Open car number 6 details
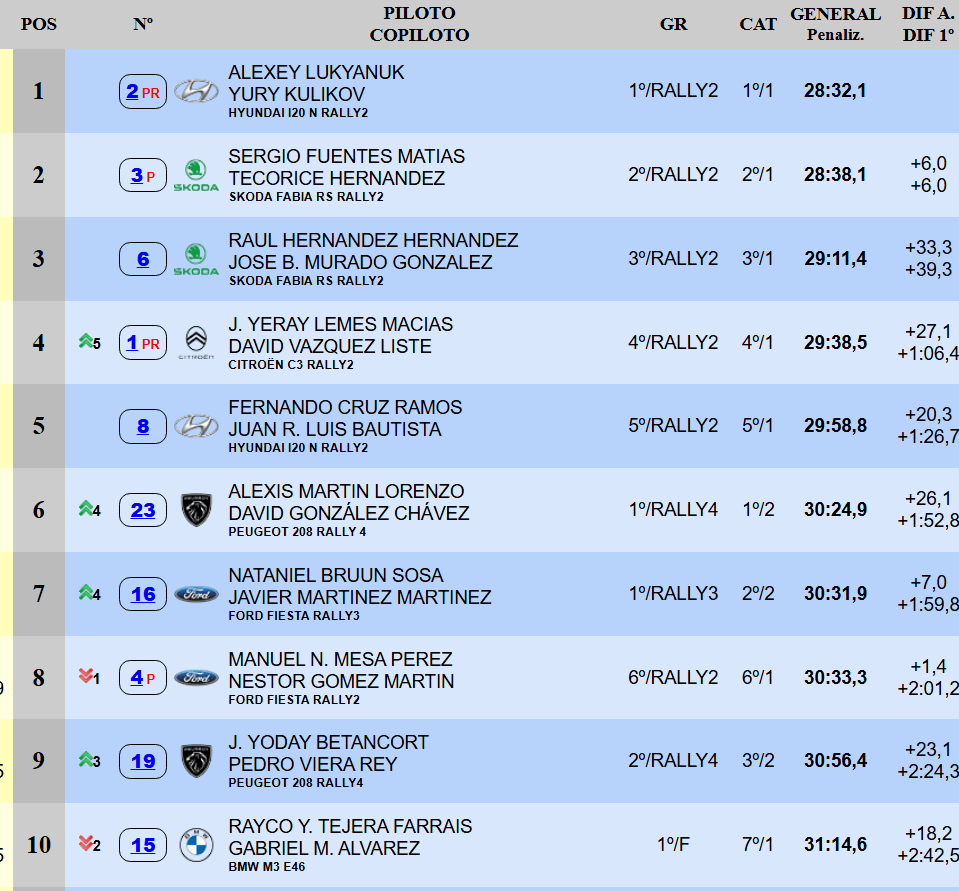 (x=143, y=260)
